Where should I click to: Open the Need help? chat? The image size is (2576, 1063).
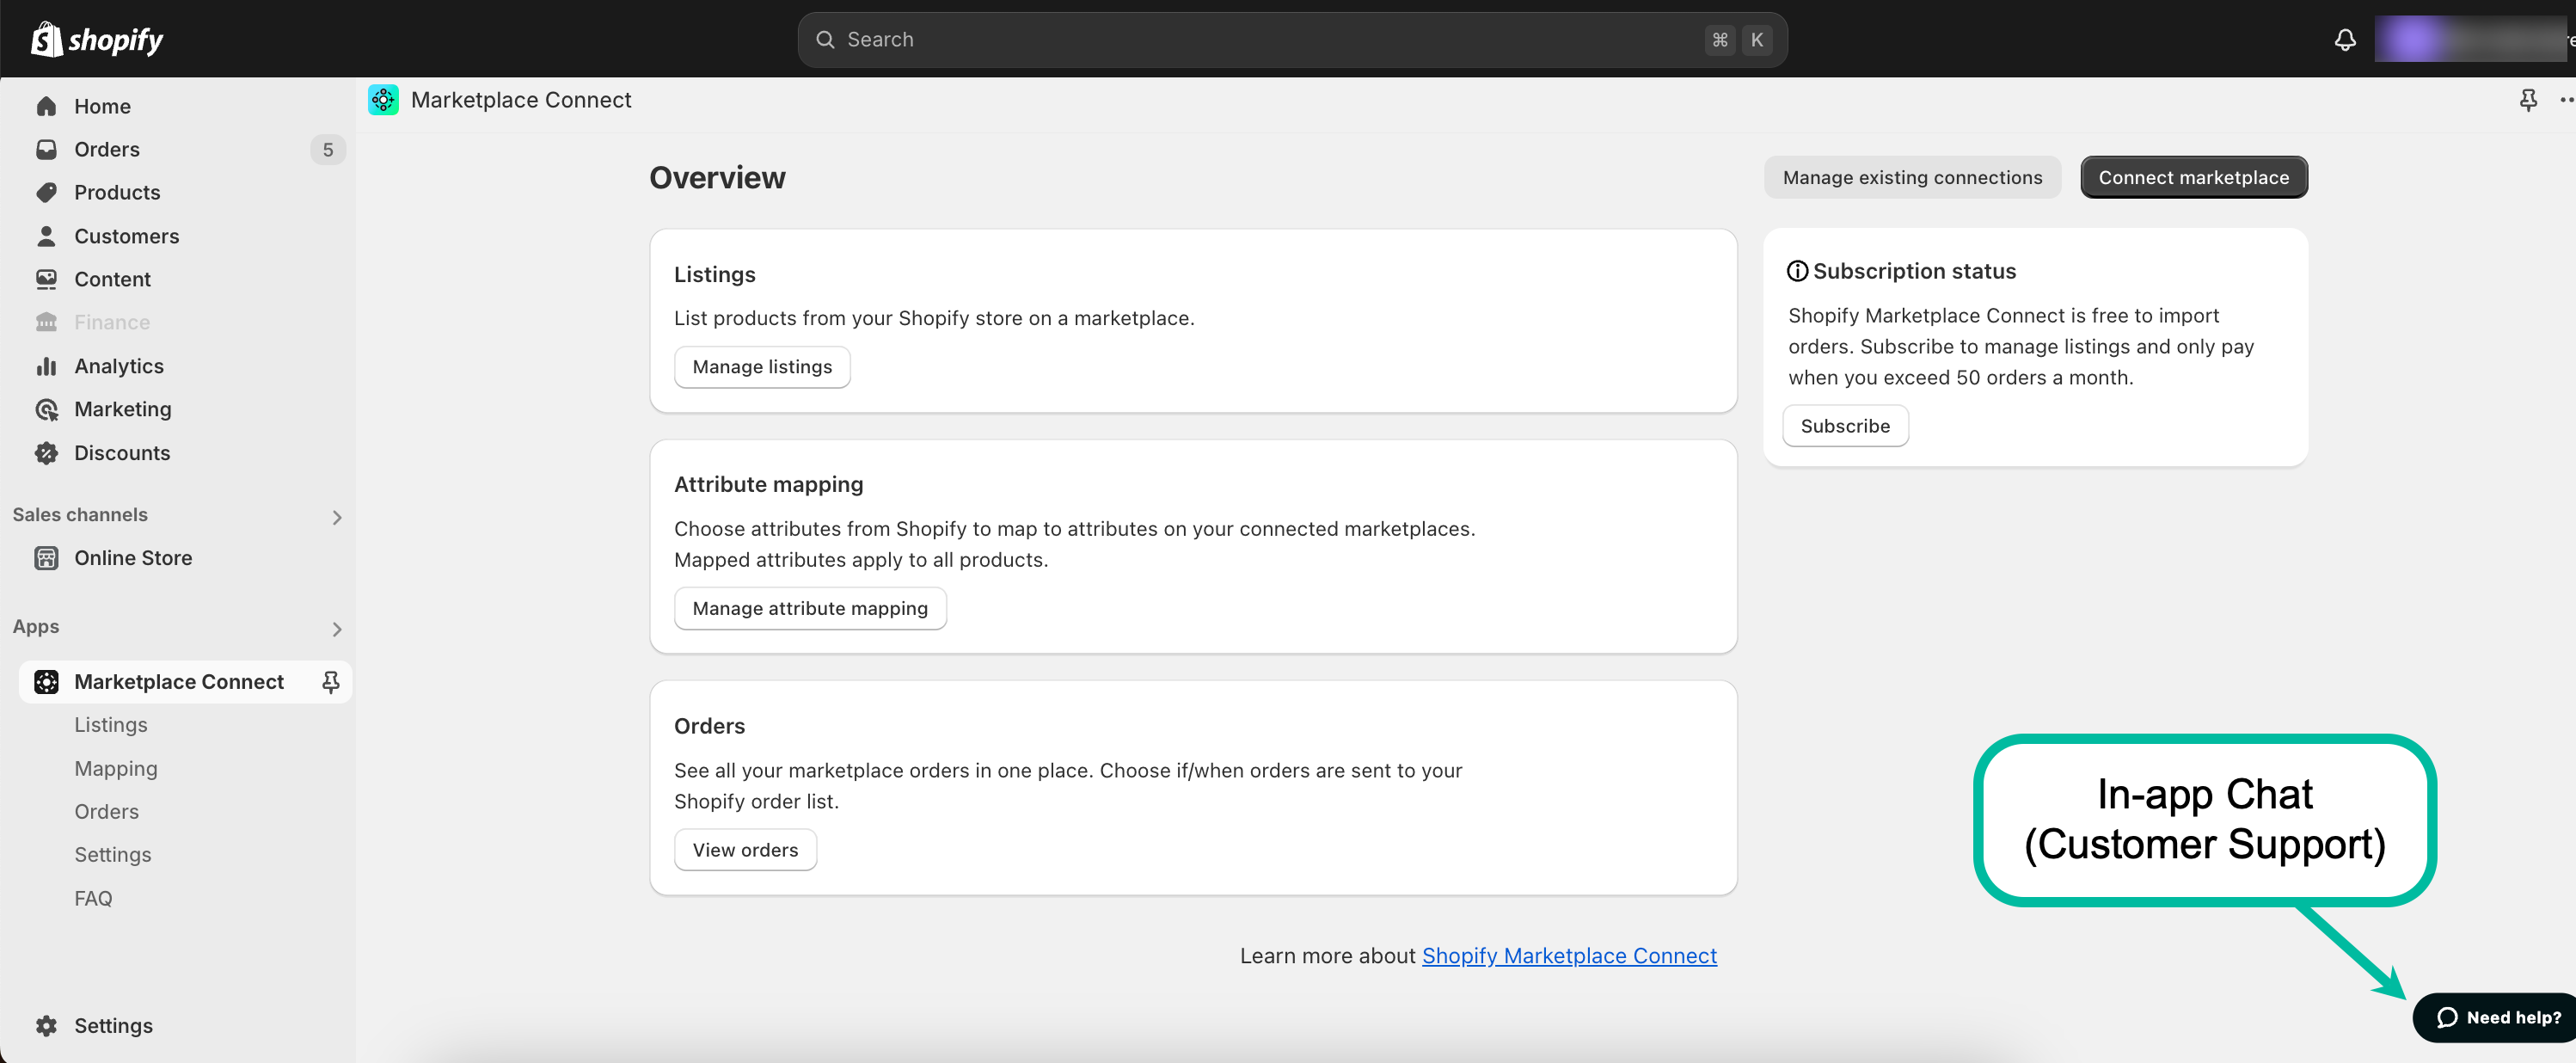2496,1018
